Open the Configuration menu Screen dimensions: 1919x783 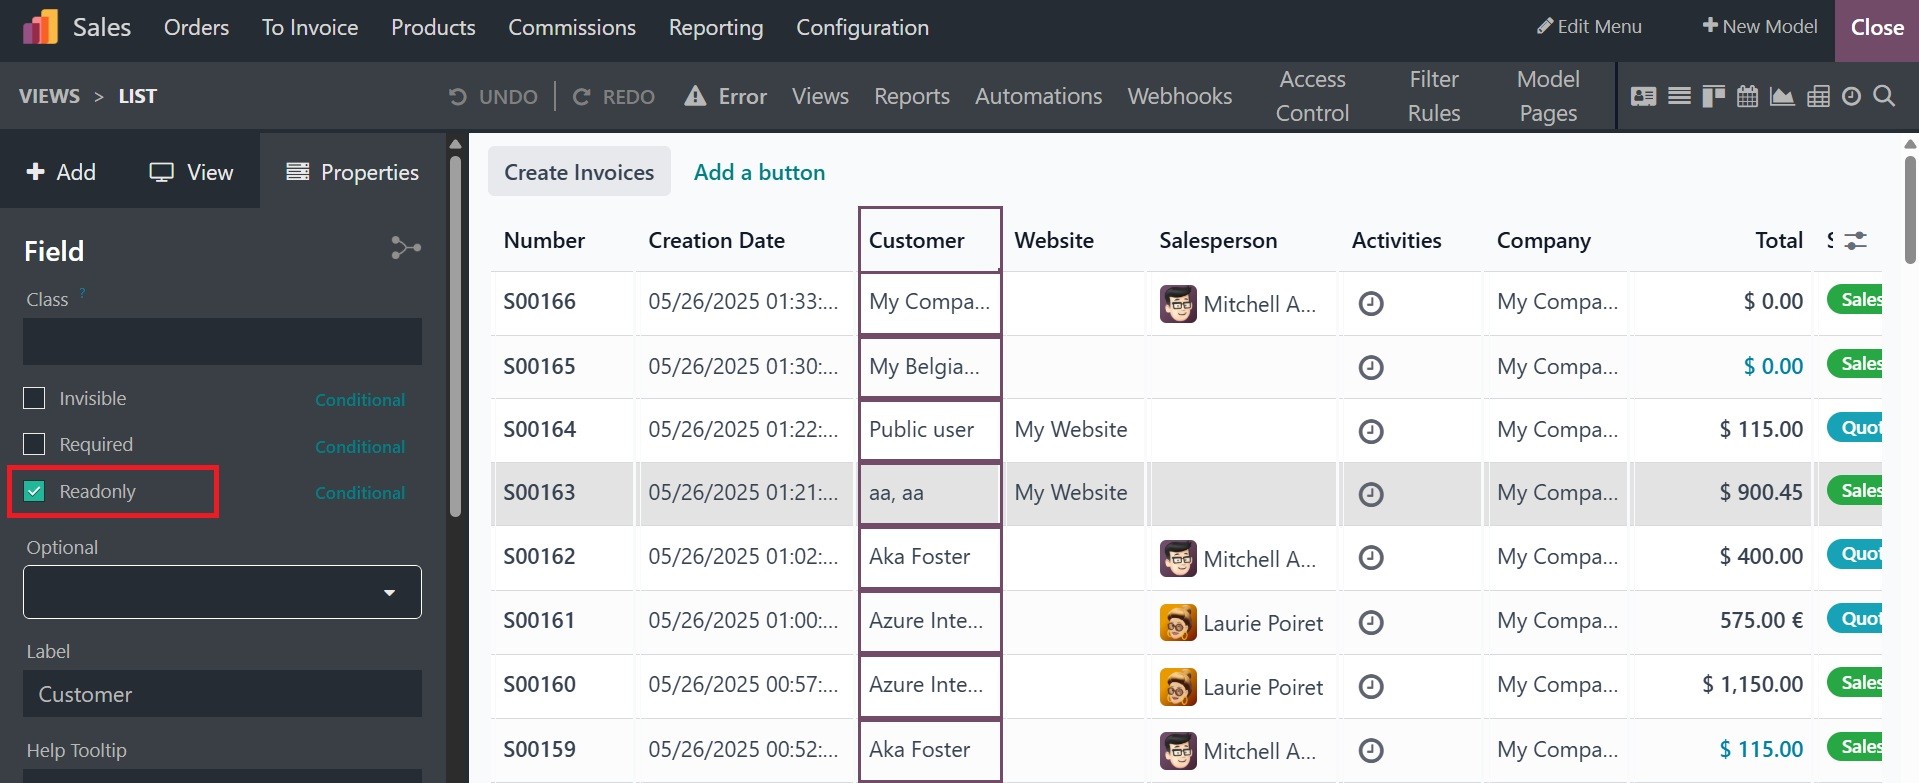click(x=862, y=28)
